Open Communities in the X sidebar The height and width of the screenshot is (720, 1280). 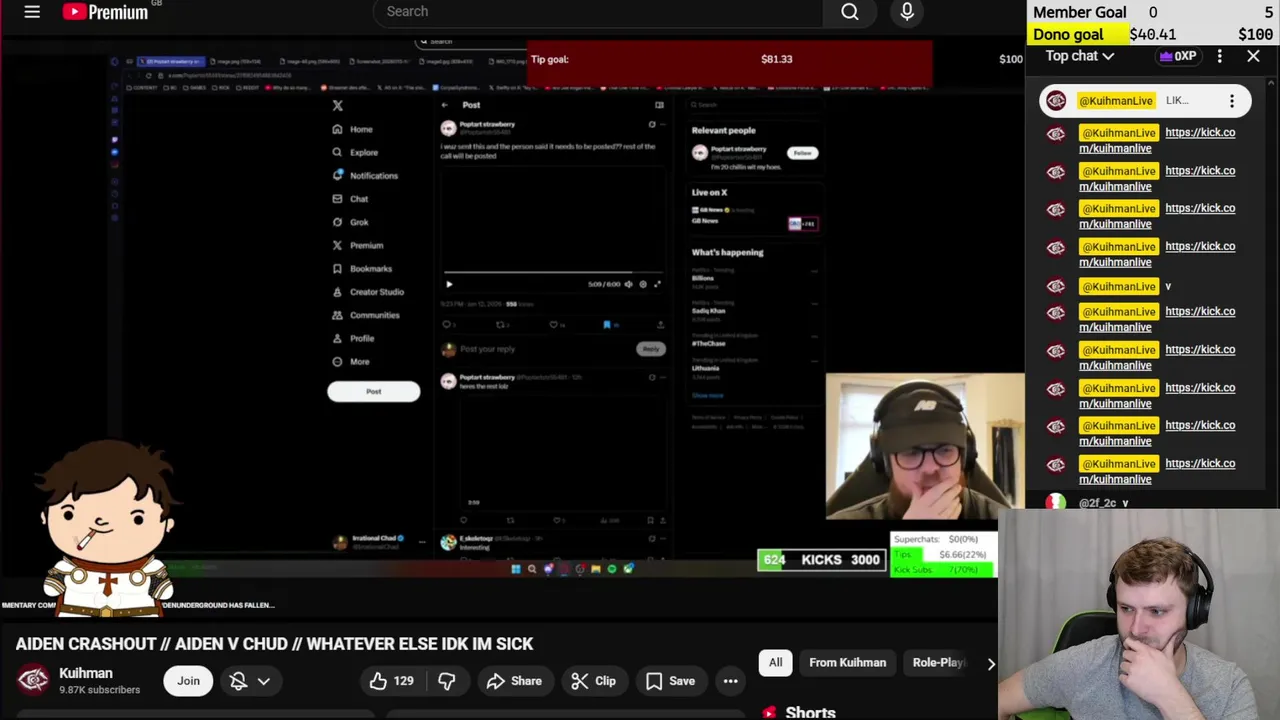click(x=365, y=315)
